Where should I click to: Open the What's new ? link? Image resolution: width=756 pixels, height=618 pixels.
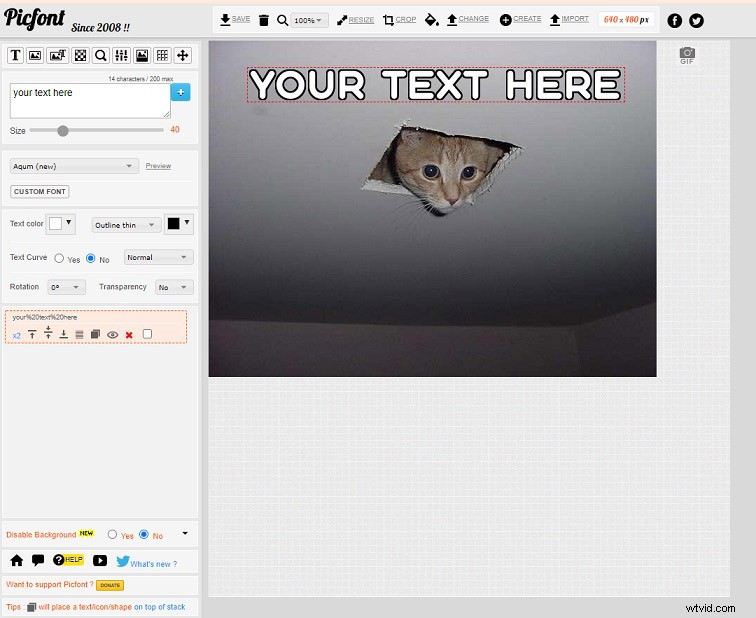154,564
